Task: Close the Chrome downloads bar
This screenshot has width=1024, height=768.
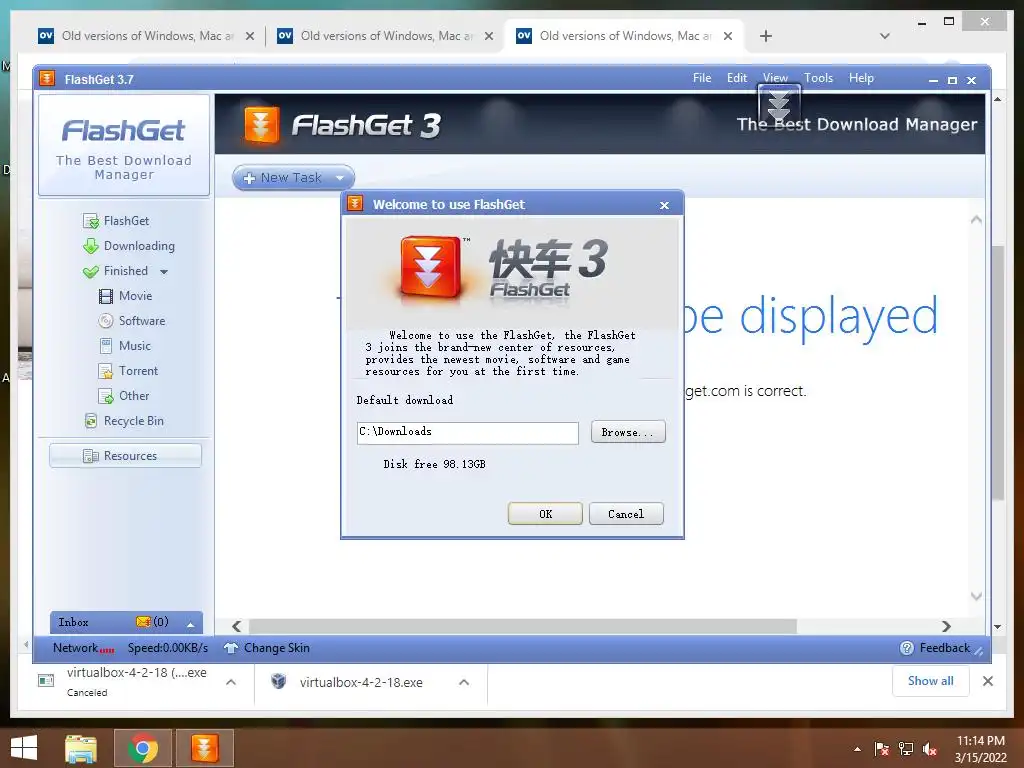Action: (988, 681)
